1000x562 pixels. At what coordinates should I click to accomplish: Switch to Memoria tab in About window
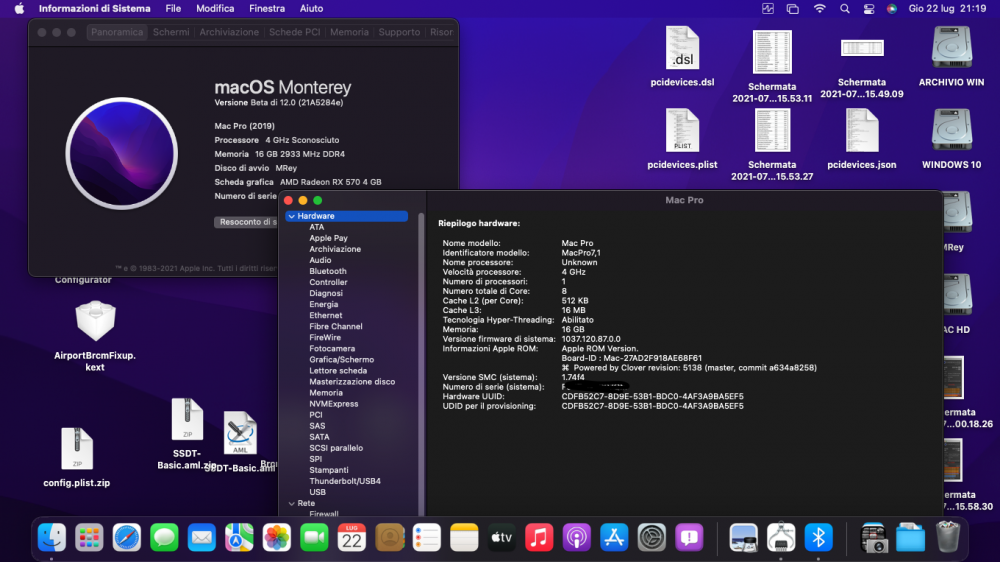pos(349,32)
